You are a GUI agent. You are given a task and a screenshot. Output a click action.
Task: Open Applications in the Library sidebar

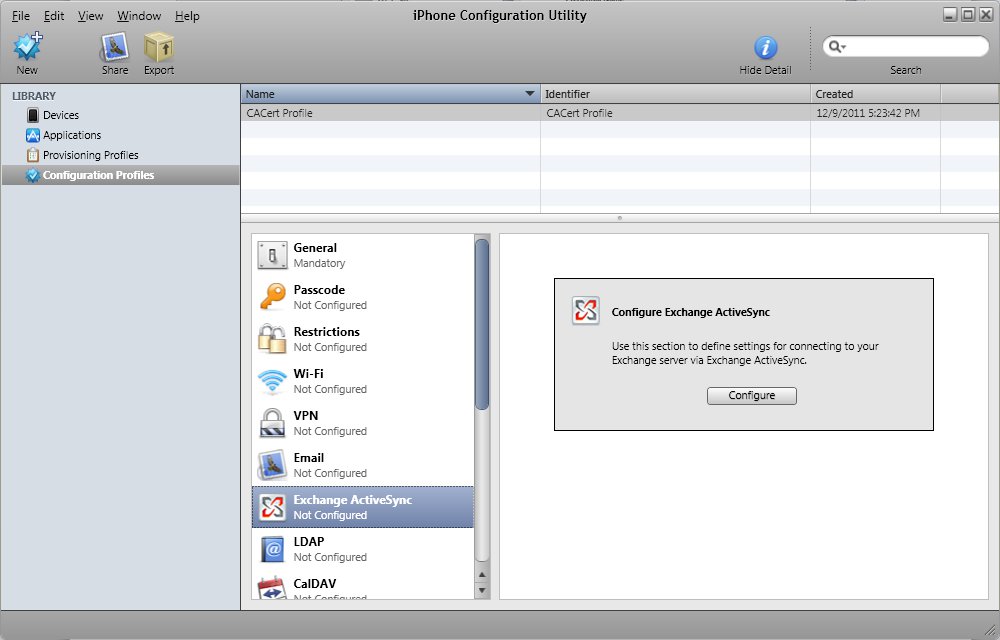point(71,135)
